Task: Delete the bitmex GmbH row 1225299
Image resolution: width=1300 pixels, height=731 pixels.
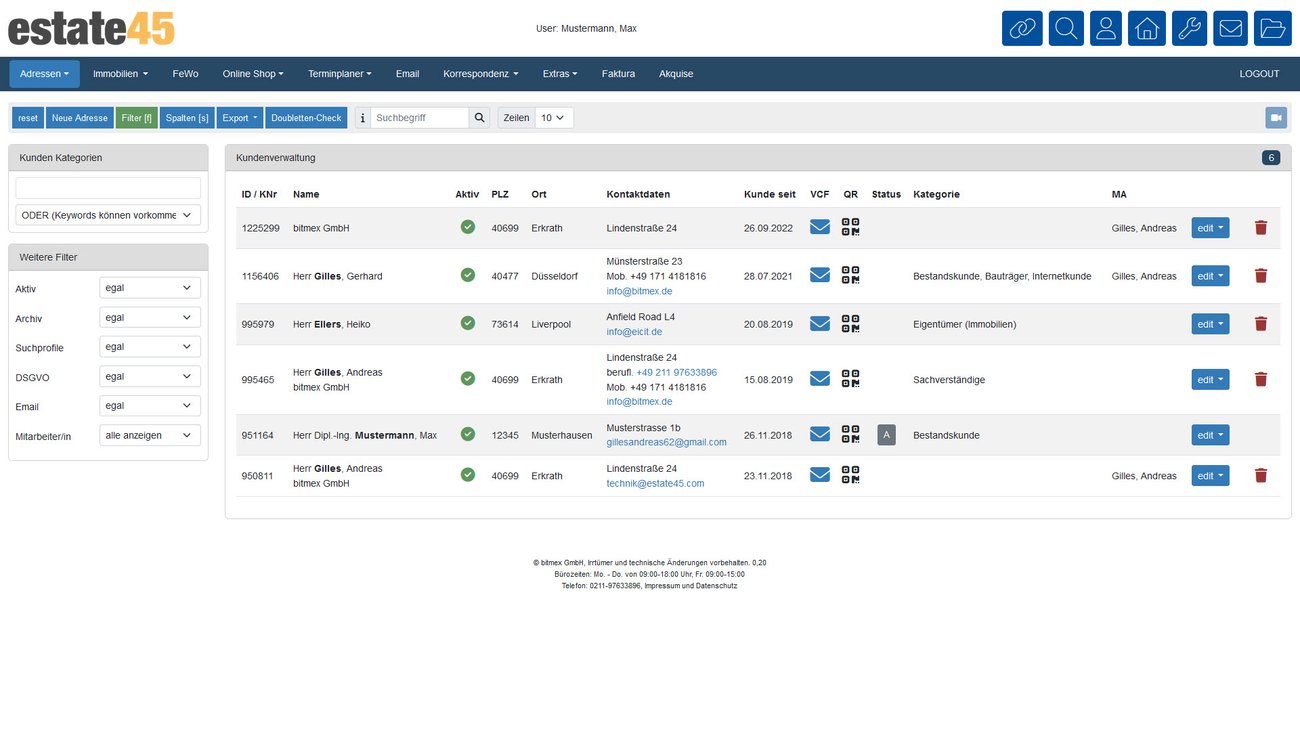Action: [x=1260, y=228]
